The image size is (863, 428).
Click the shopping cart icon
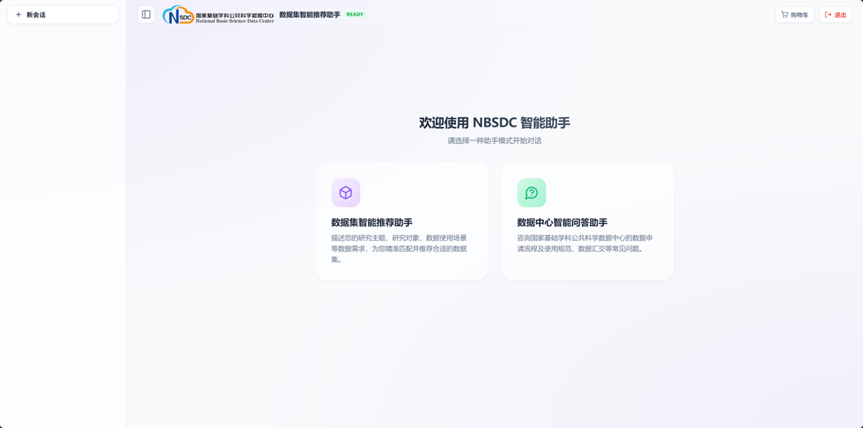point(784,15)
